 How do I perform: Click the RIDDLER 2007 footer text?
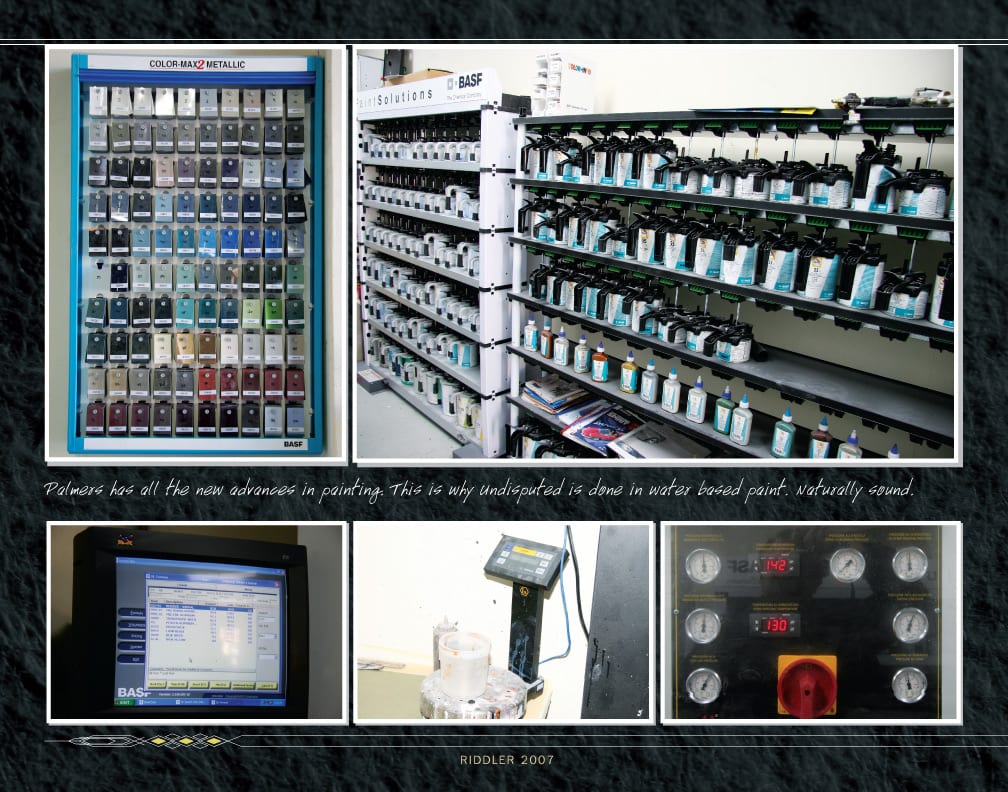506,760
